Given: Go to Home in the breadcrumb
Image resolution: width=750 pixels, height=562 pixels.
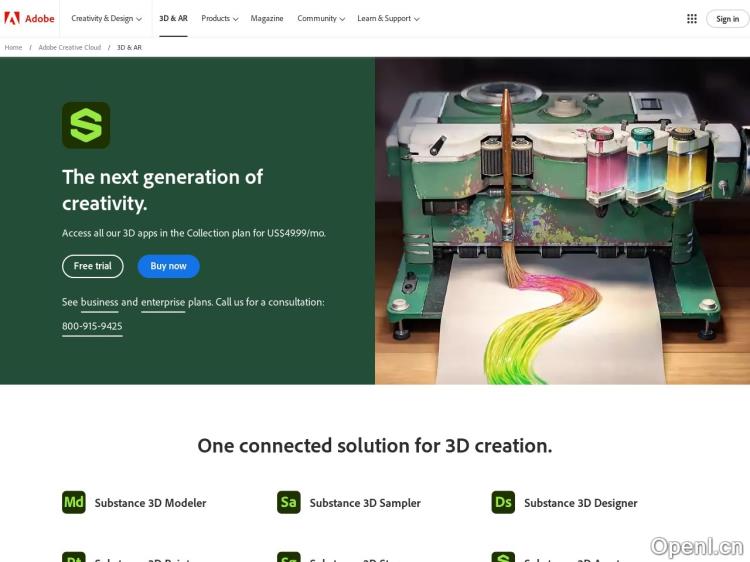Looking at the screenshot, I should [13, 47].
